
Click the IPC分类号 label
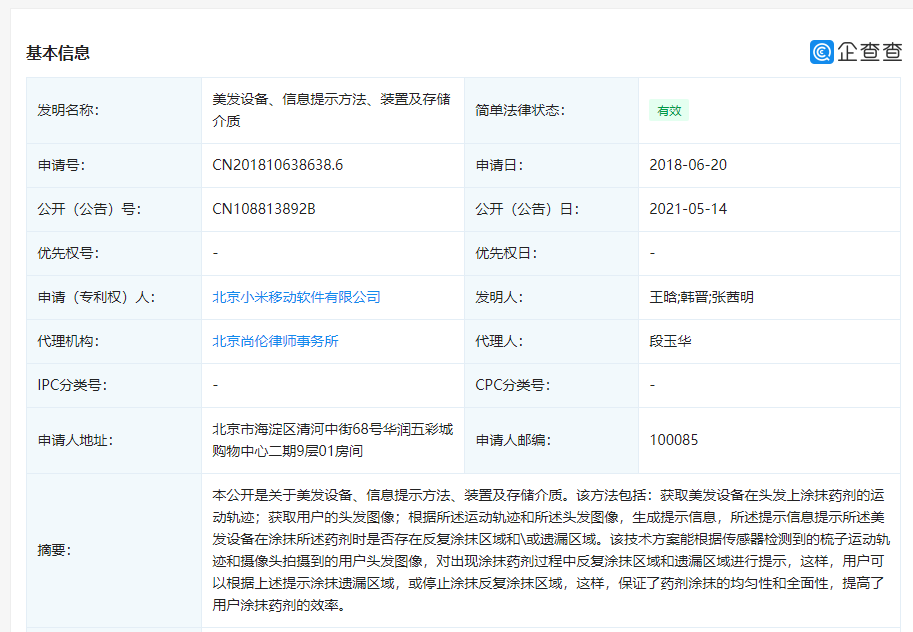pos(72,385)
